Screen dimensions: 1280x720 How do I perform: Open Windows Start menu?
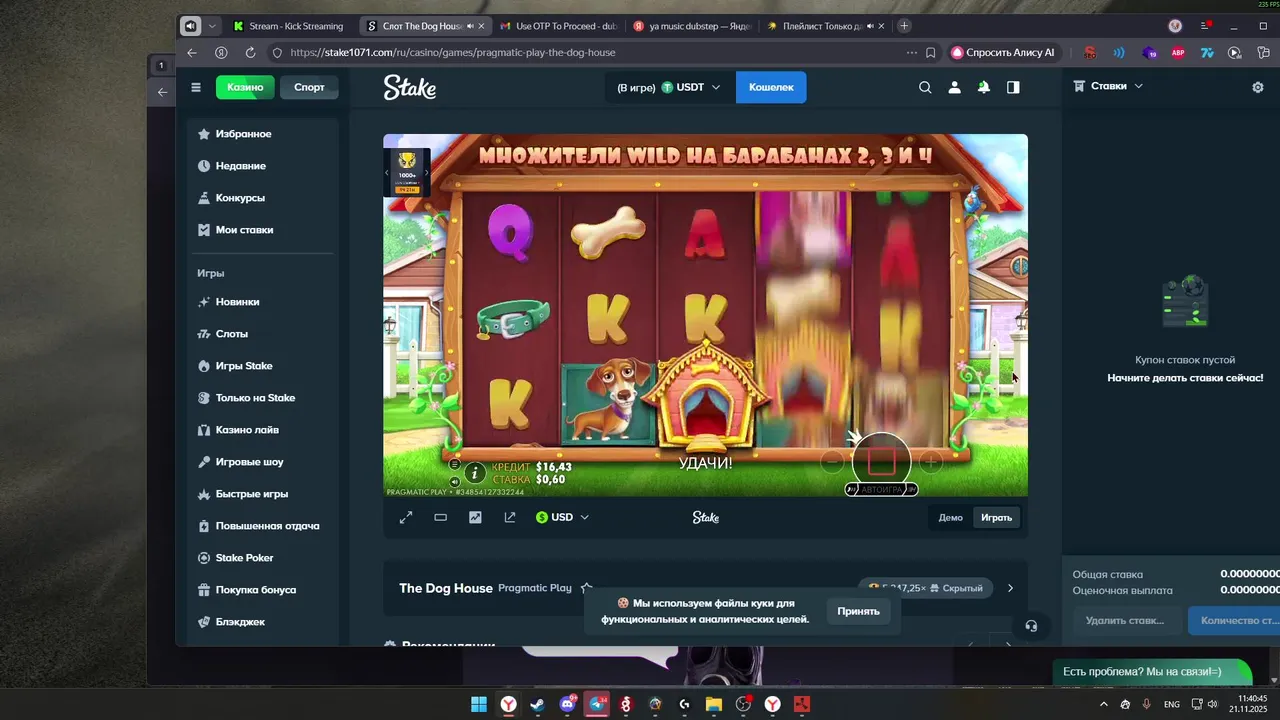point(479,704)
